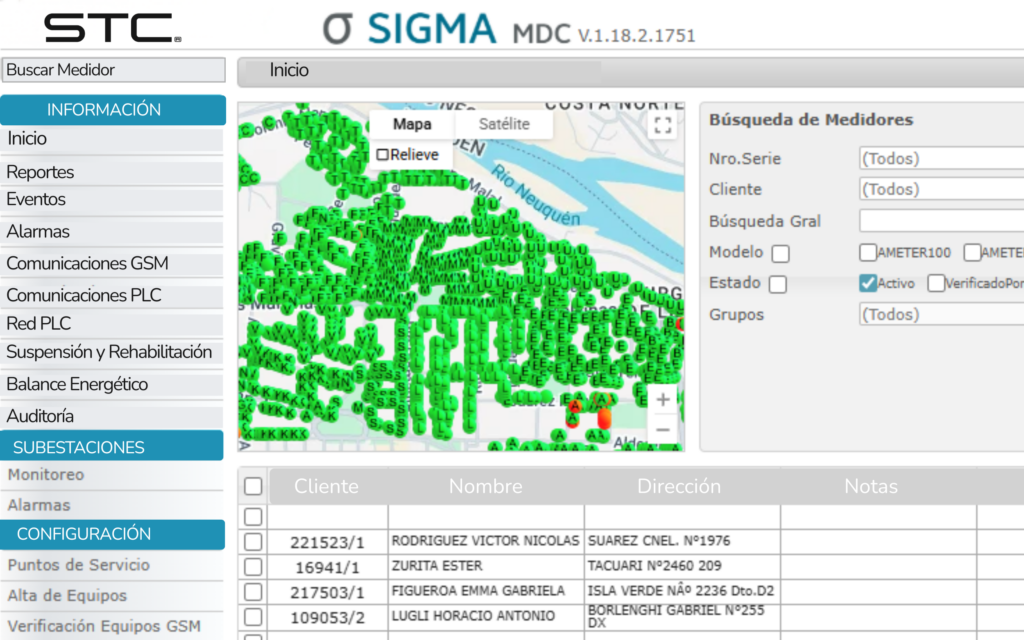The image size is (1024, 640).
Task: Click address SUAREZ CNEL. Nº1976
Action: tap(659, 541)
